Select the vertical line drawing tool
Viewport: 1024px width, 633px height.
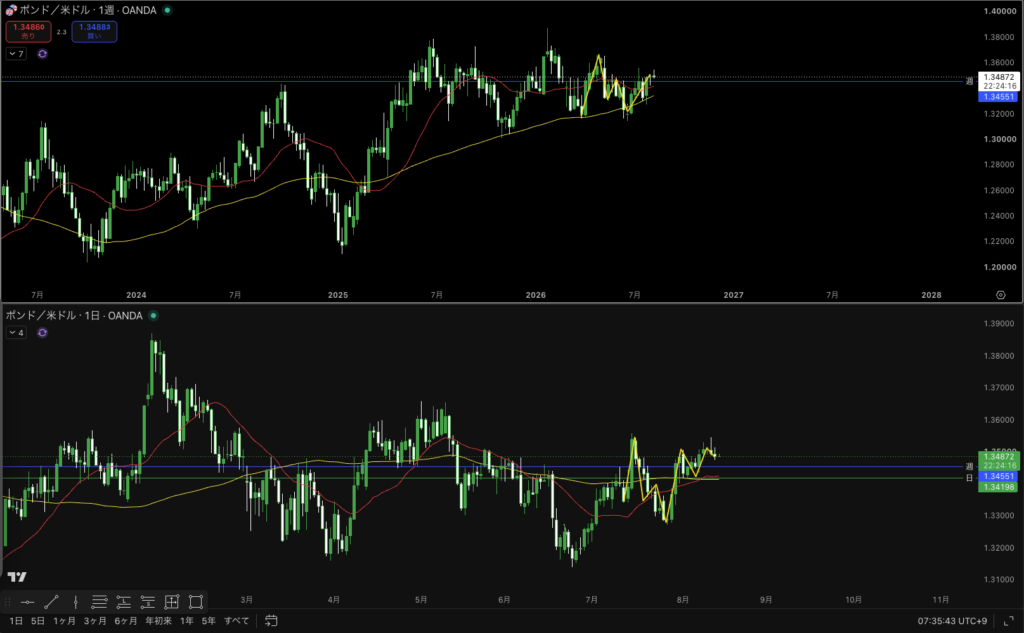click(76, 602)
